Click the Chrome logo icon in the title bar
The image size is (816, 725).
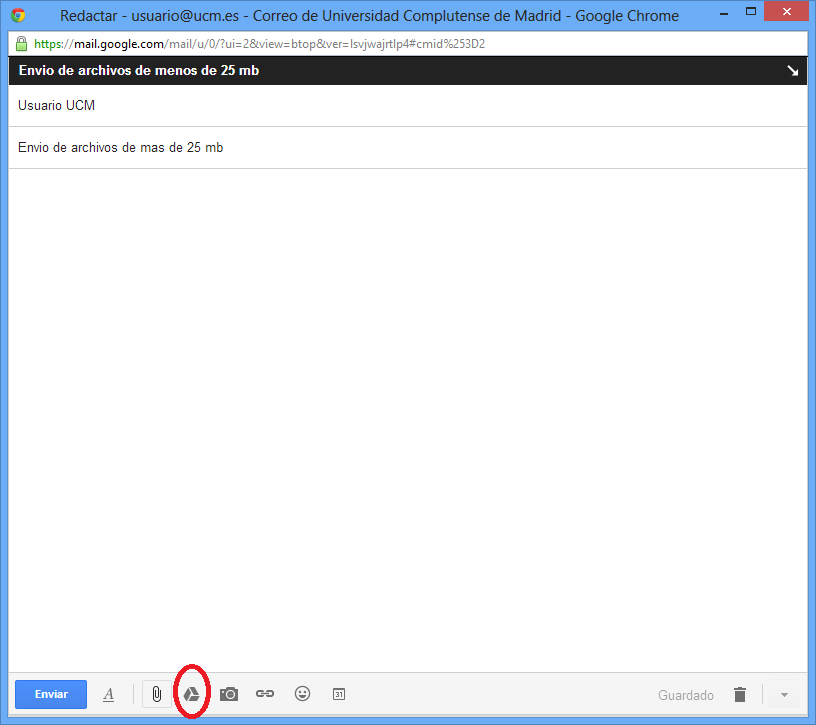pyautogui.click(x=18, y=15)
